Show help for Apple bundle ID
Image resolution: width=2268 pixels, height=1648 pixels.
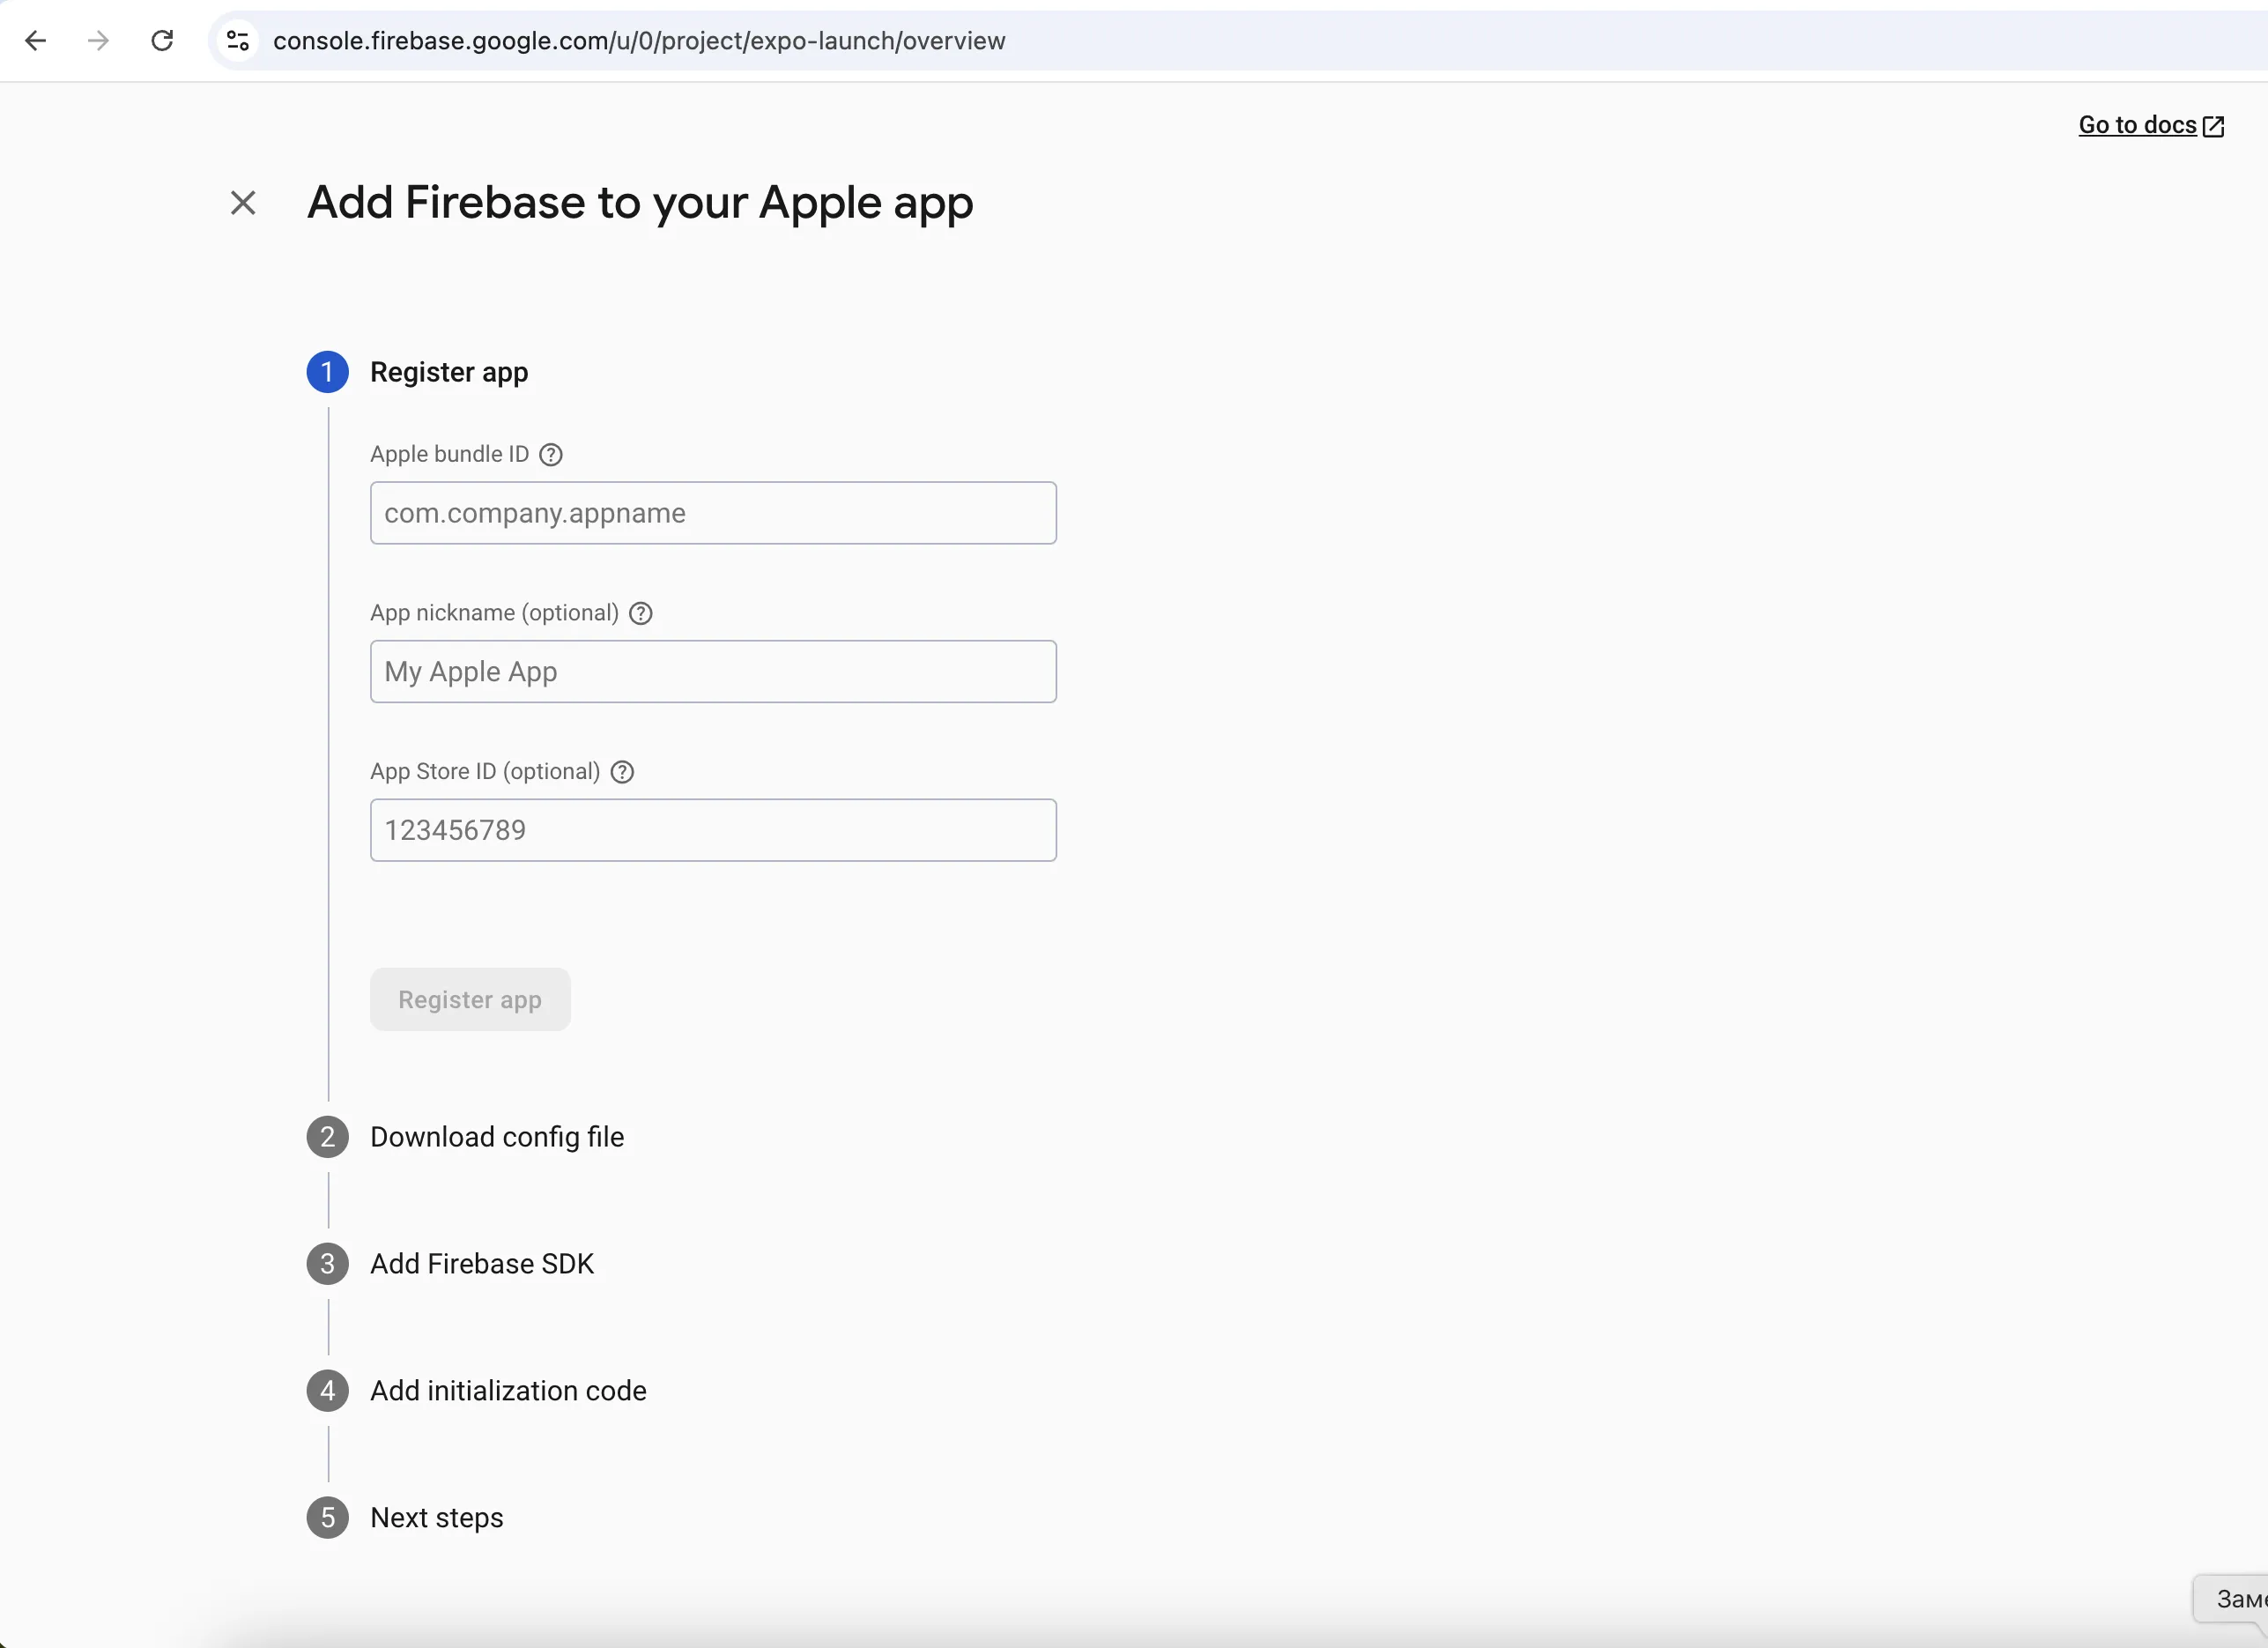pyautogui.click(x=551, y=455)
